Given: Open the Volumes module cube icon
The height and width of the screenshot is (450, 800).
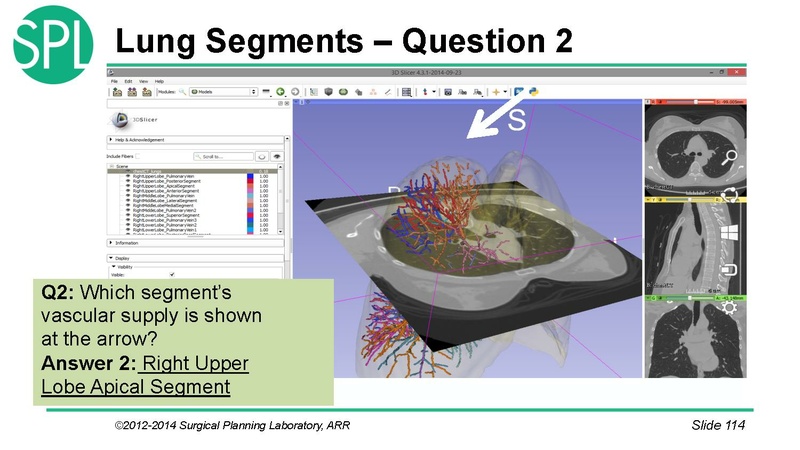Looking at the screenshot, I should coord(329,92).
